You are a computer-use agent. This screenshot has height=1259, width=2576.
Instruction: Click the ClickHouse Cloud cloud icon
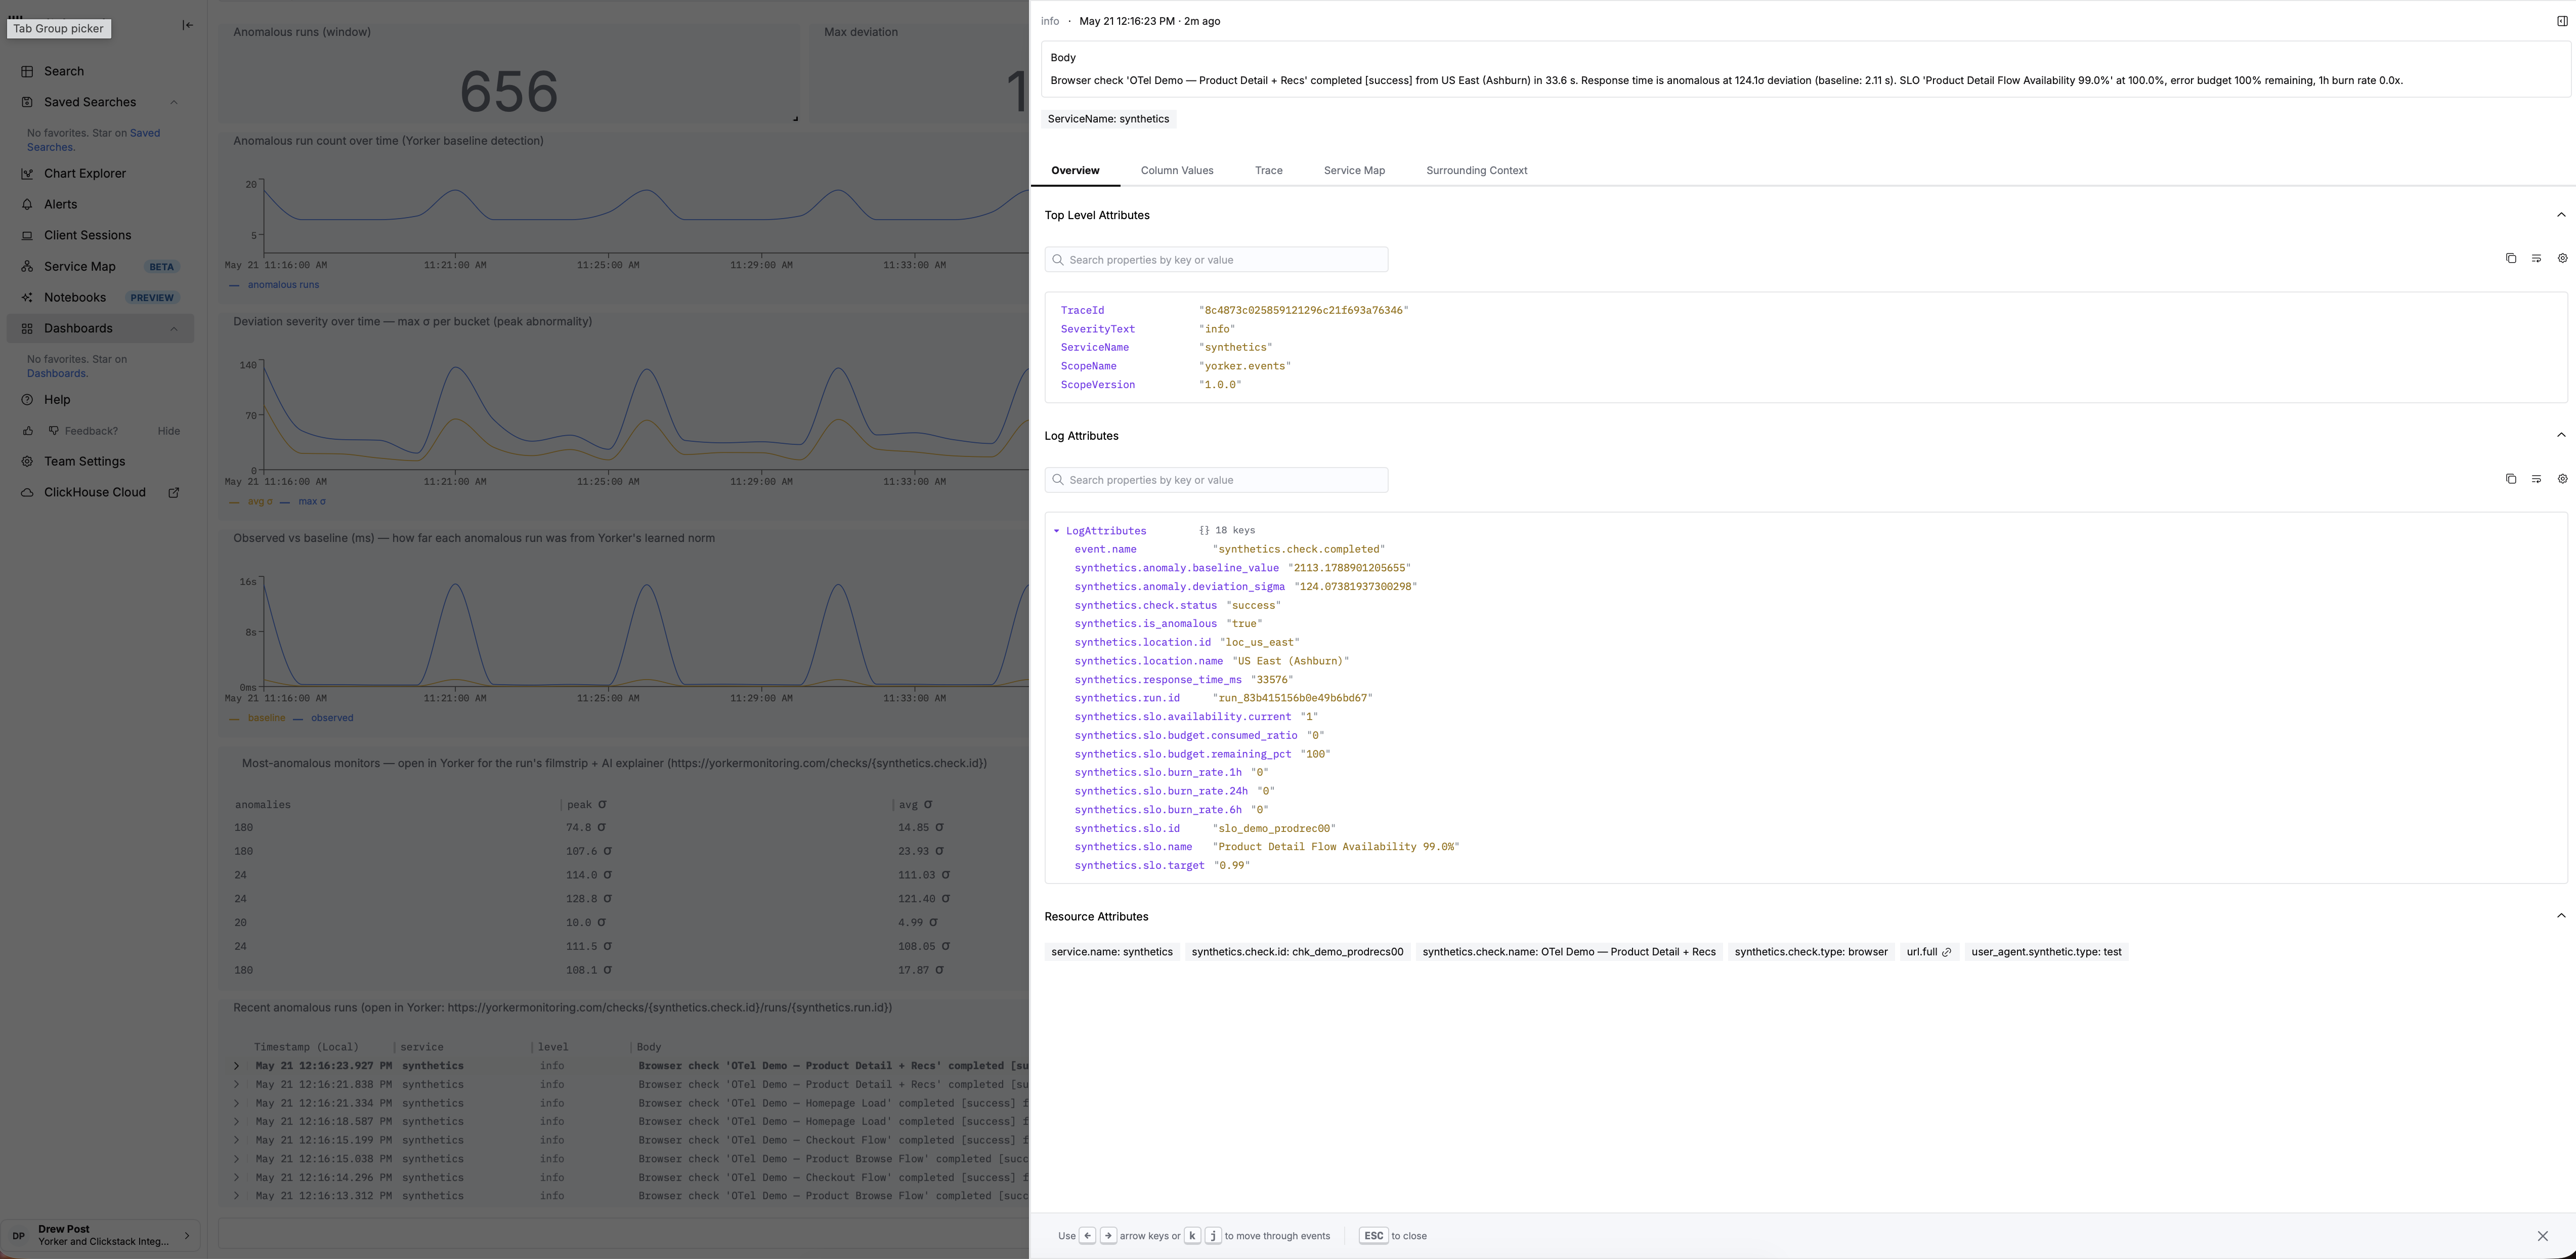pos(27,492)
